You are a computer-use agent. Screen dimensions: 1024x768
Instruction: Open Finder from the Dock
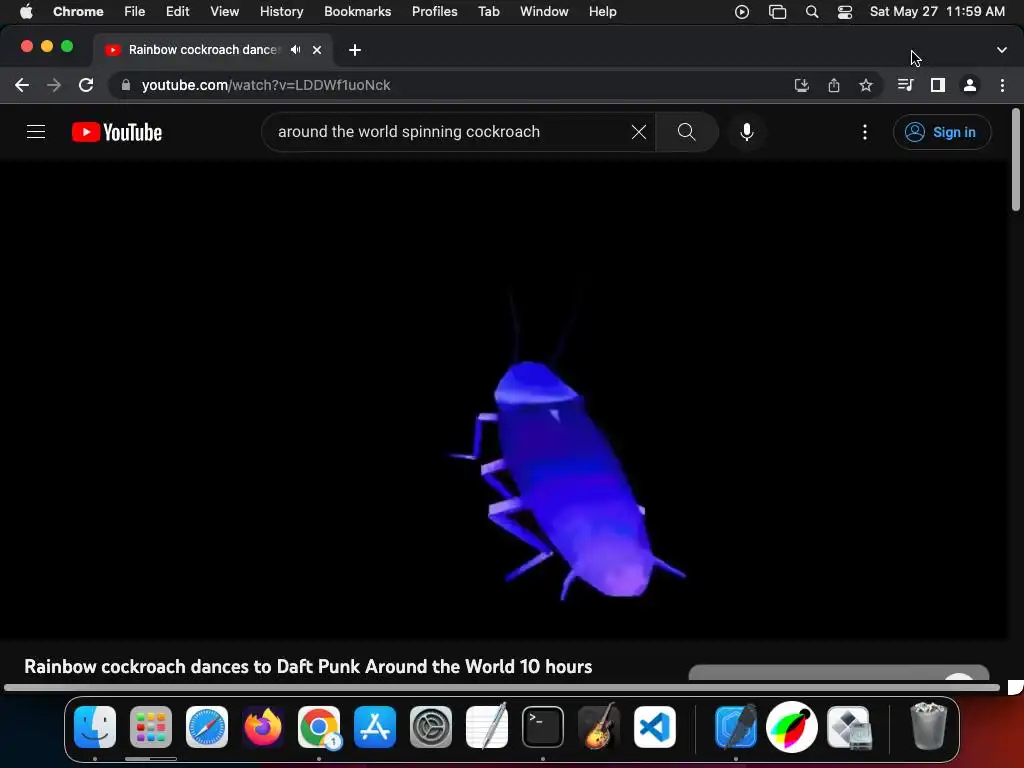[x=95, y=727]
